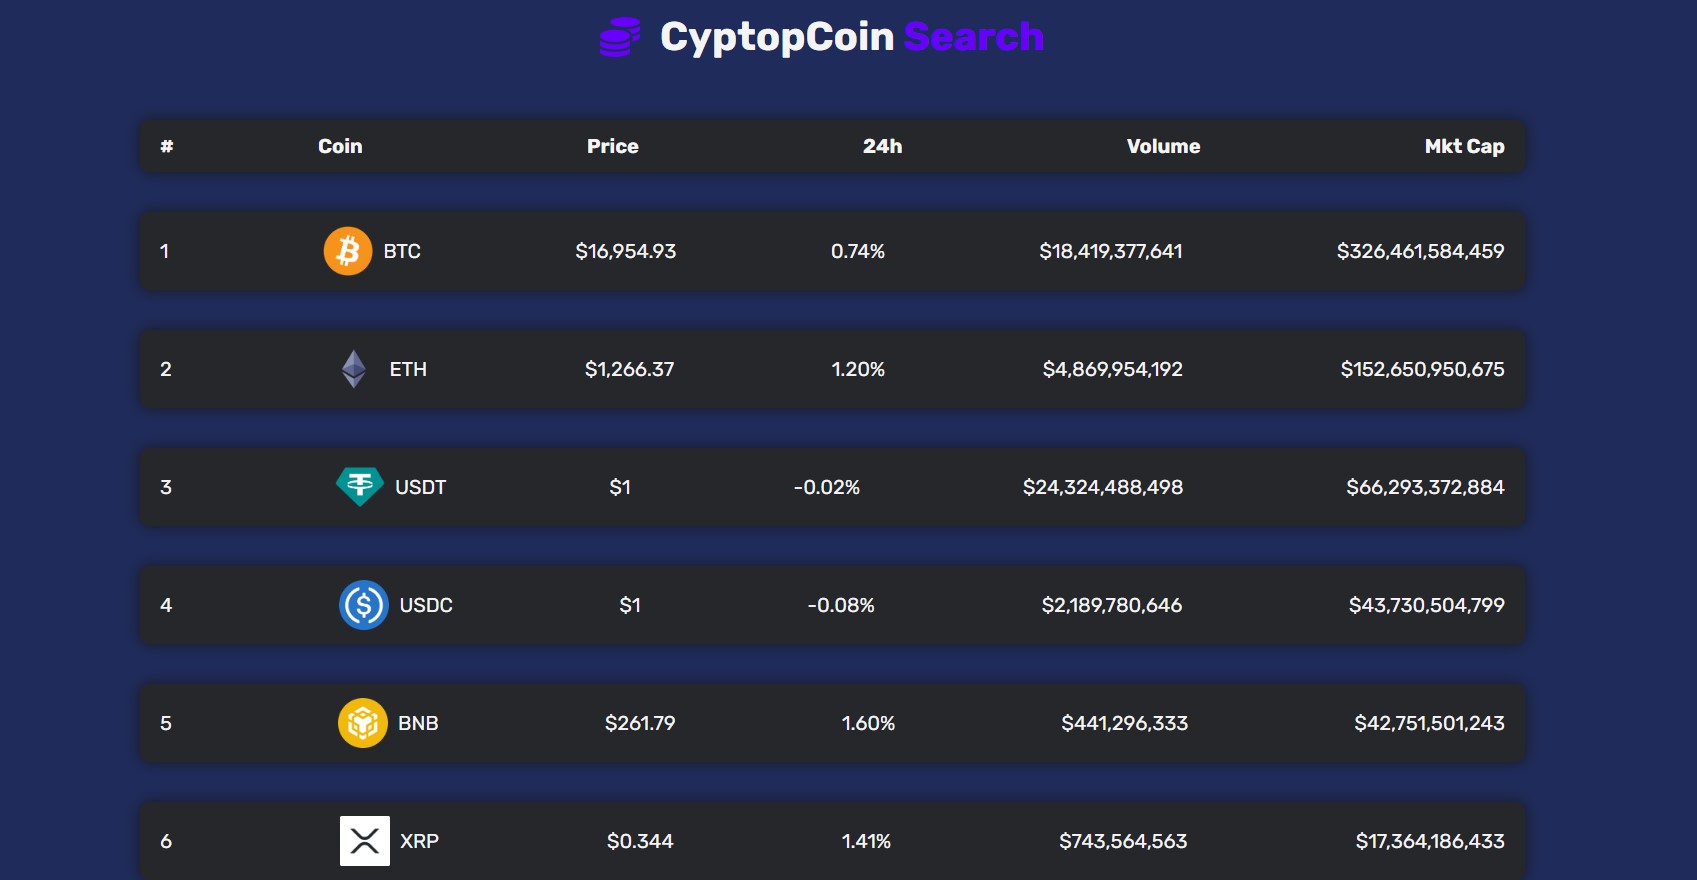
Task: Click the Tether USDT logo icon
Action: coord(360,487)
